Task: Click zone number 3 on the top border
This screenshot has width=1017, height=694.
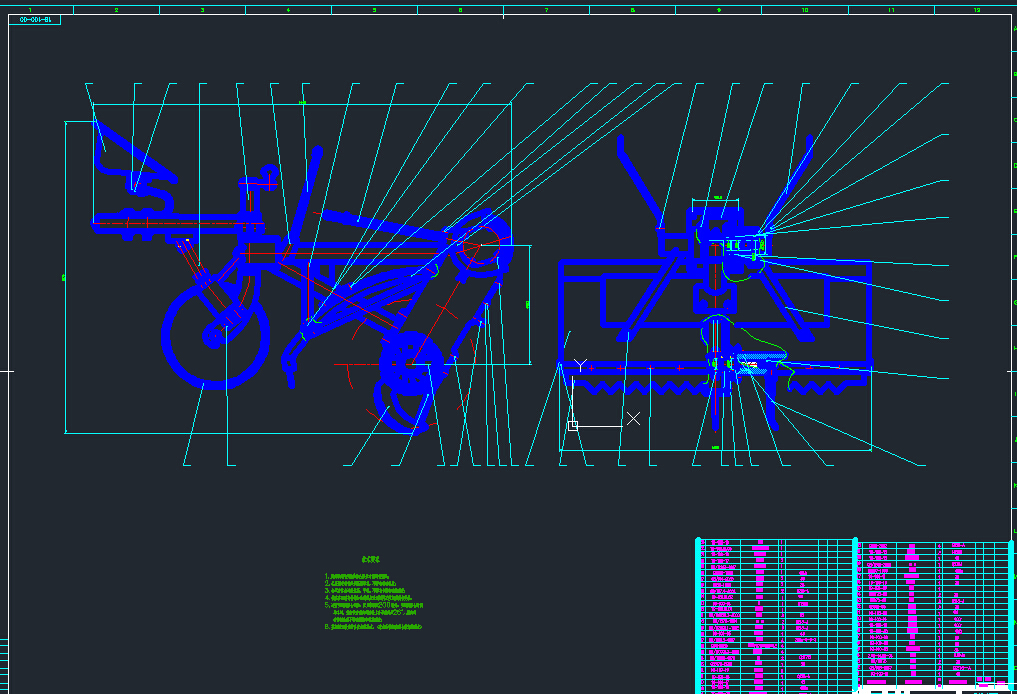Action: pos(202,10)
